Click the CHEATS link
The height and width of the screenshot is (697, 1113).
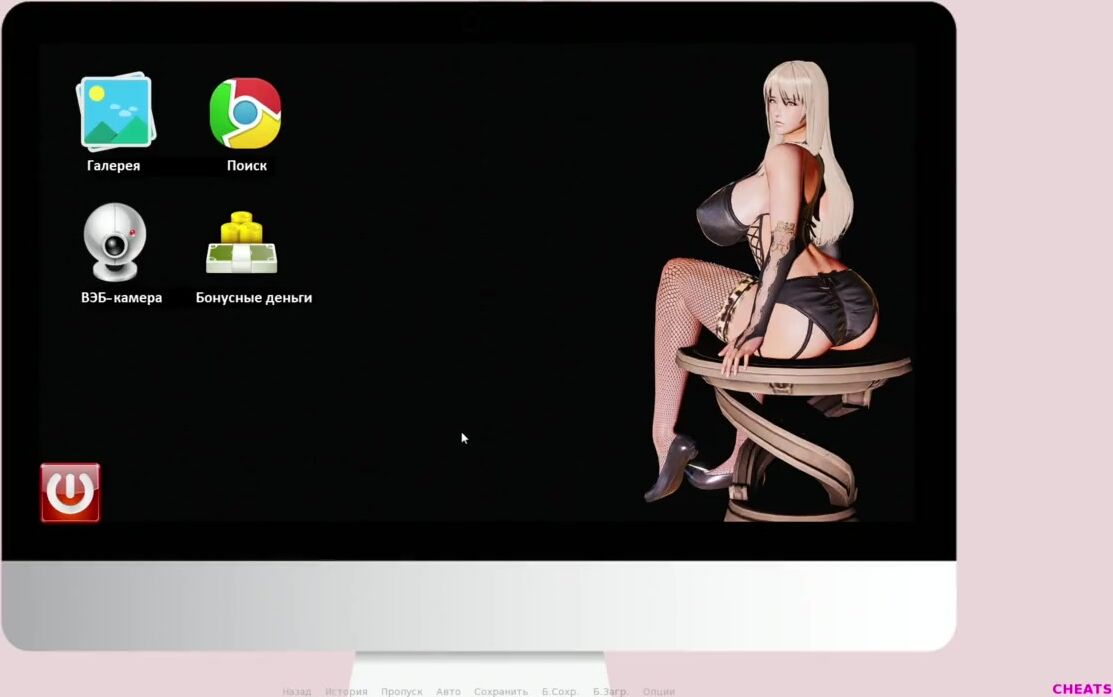(1081, 689)
